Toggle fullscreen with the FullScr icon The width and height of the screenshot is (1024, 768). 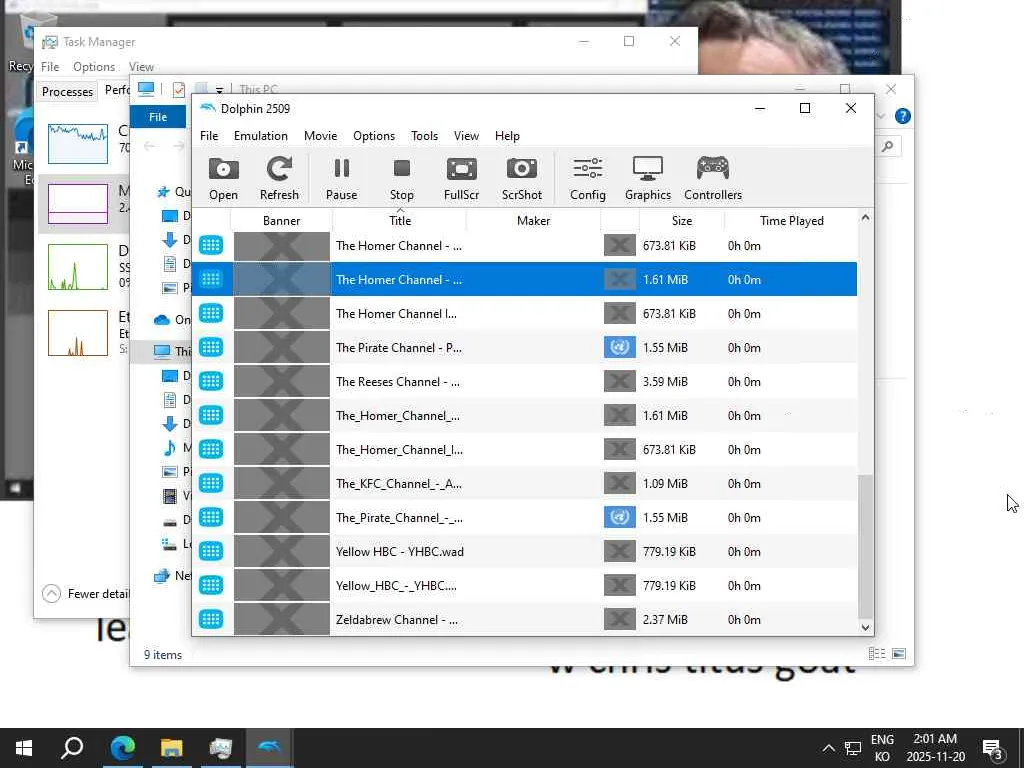pos(461,178)
